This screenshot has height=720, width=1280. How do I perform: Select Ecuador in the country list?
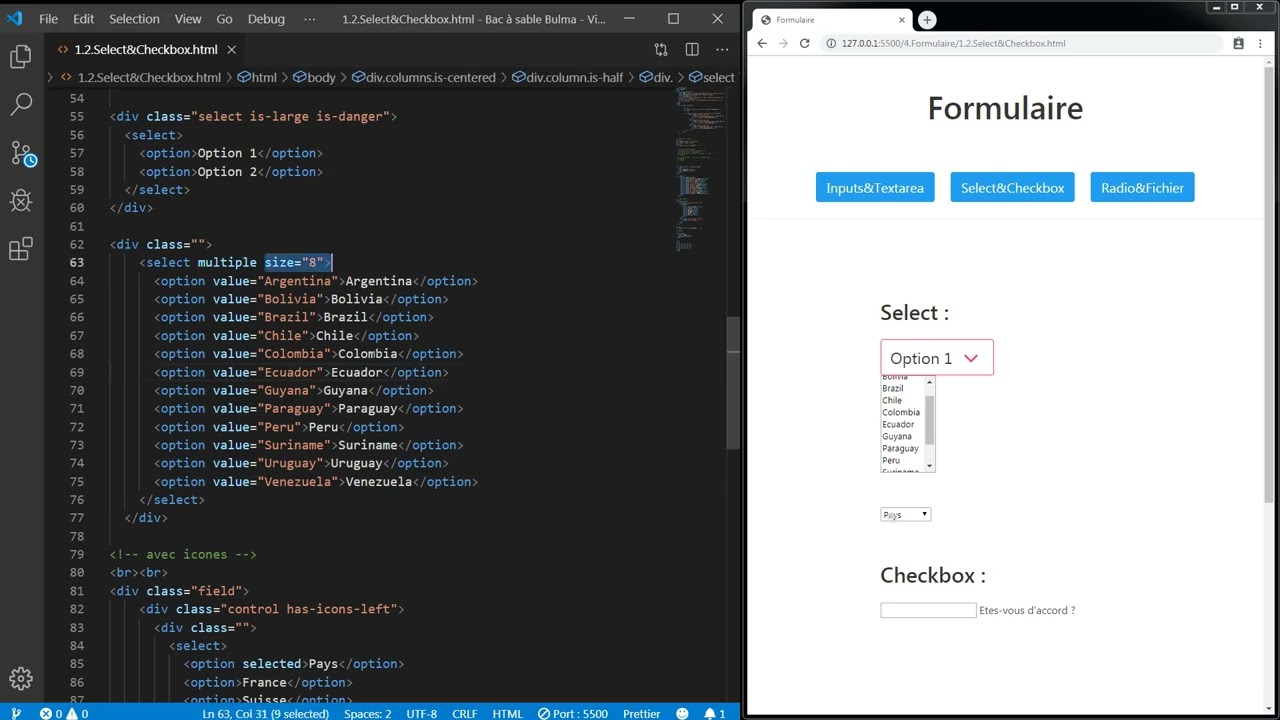(x=898, y=424)
